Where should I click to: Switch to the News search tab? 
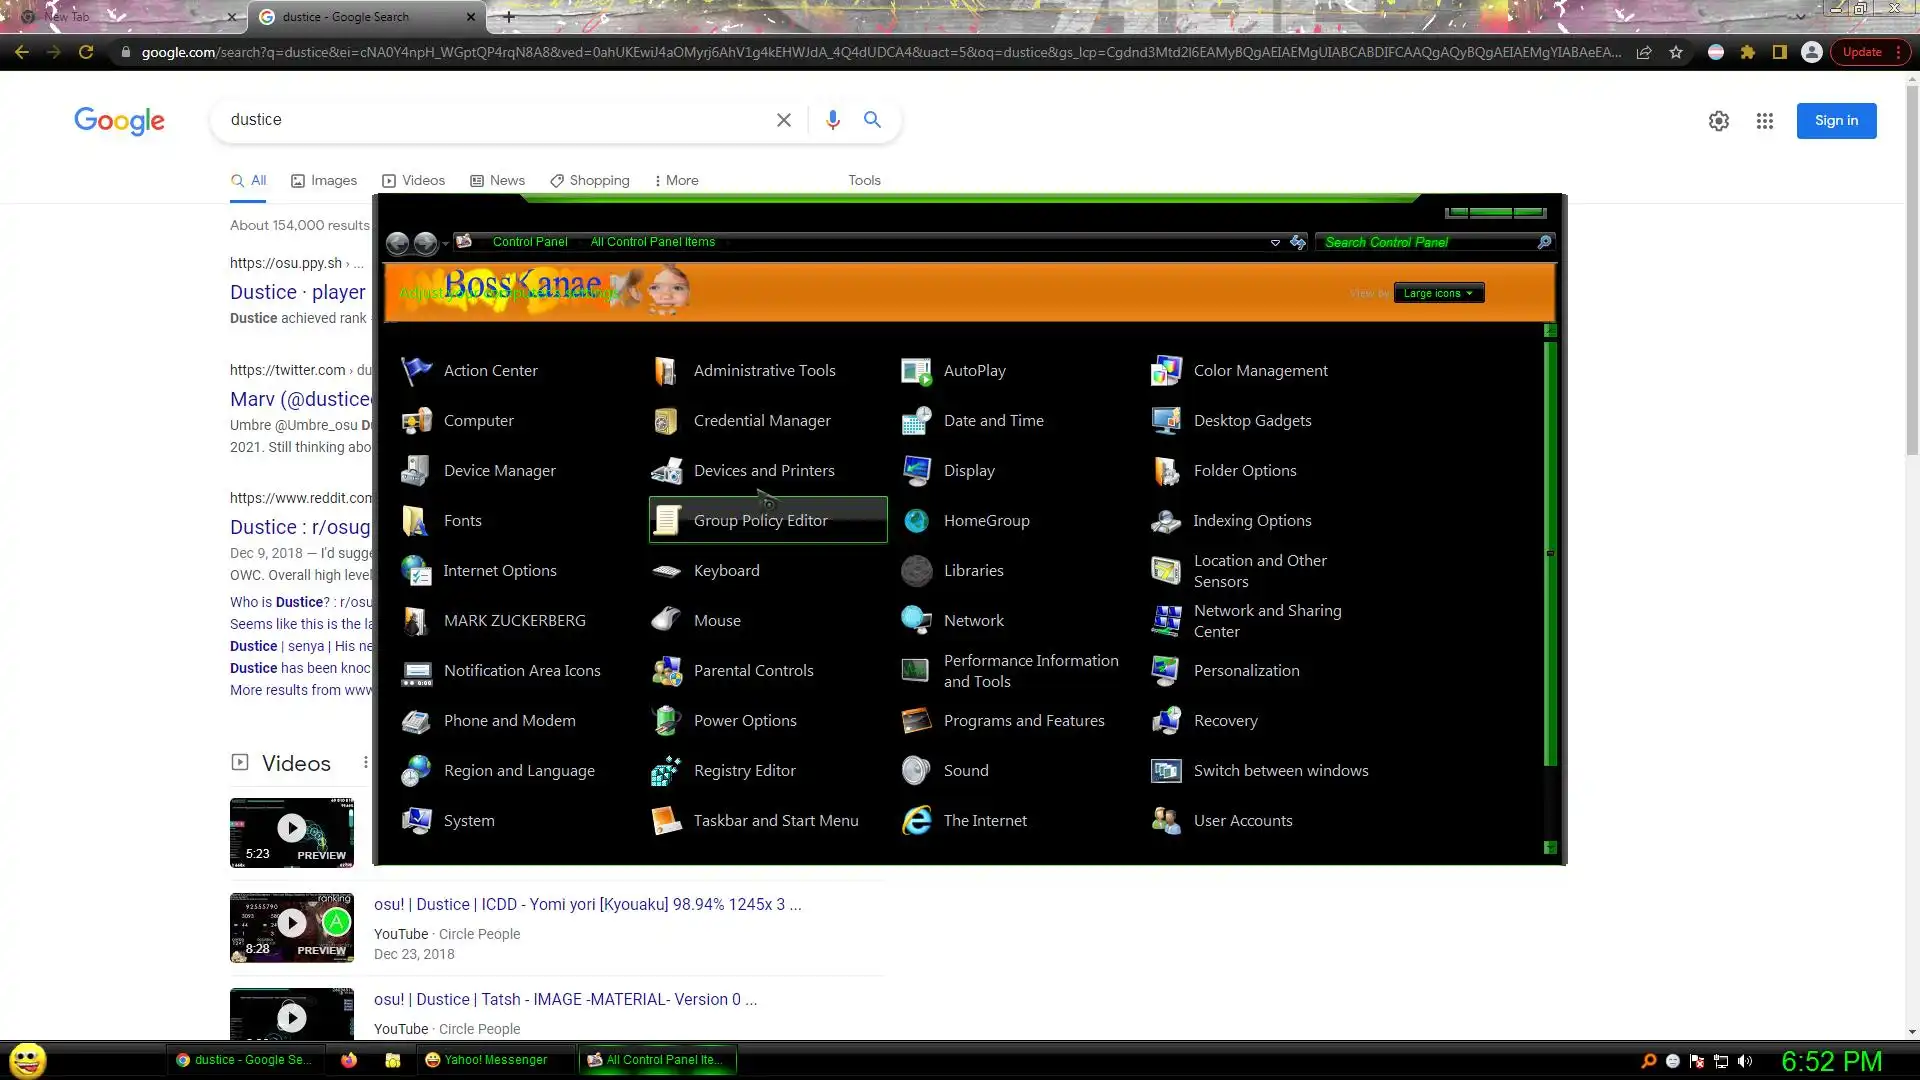[x=498, y=180]
